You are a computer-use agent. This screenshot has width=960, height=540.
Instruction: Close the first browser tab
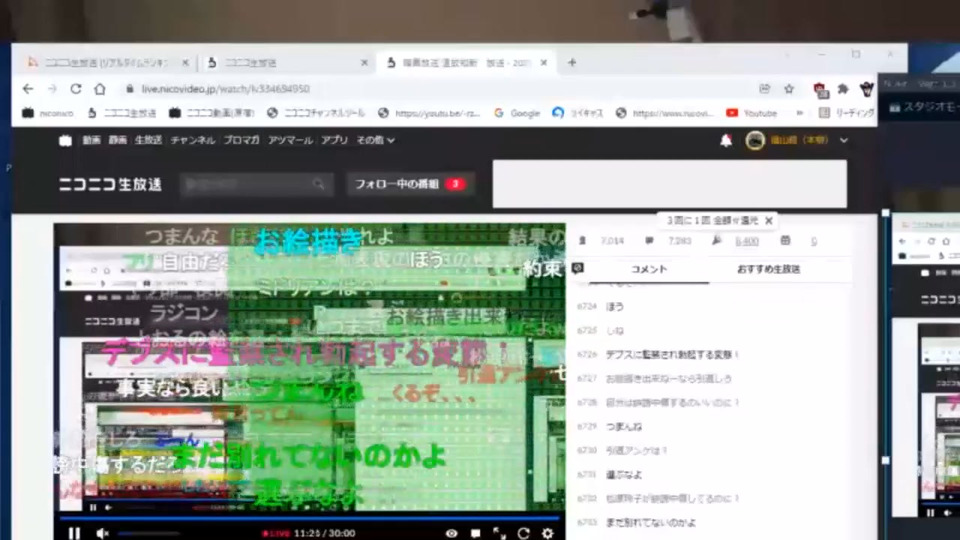click(x=186, y=62)
